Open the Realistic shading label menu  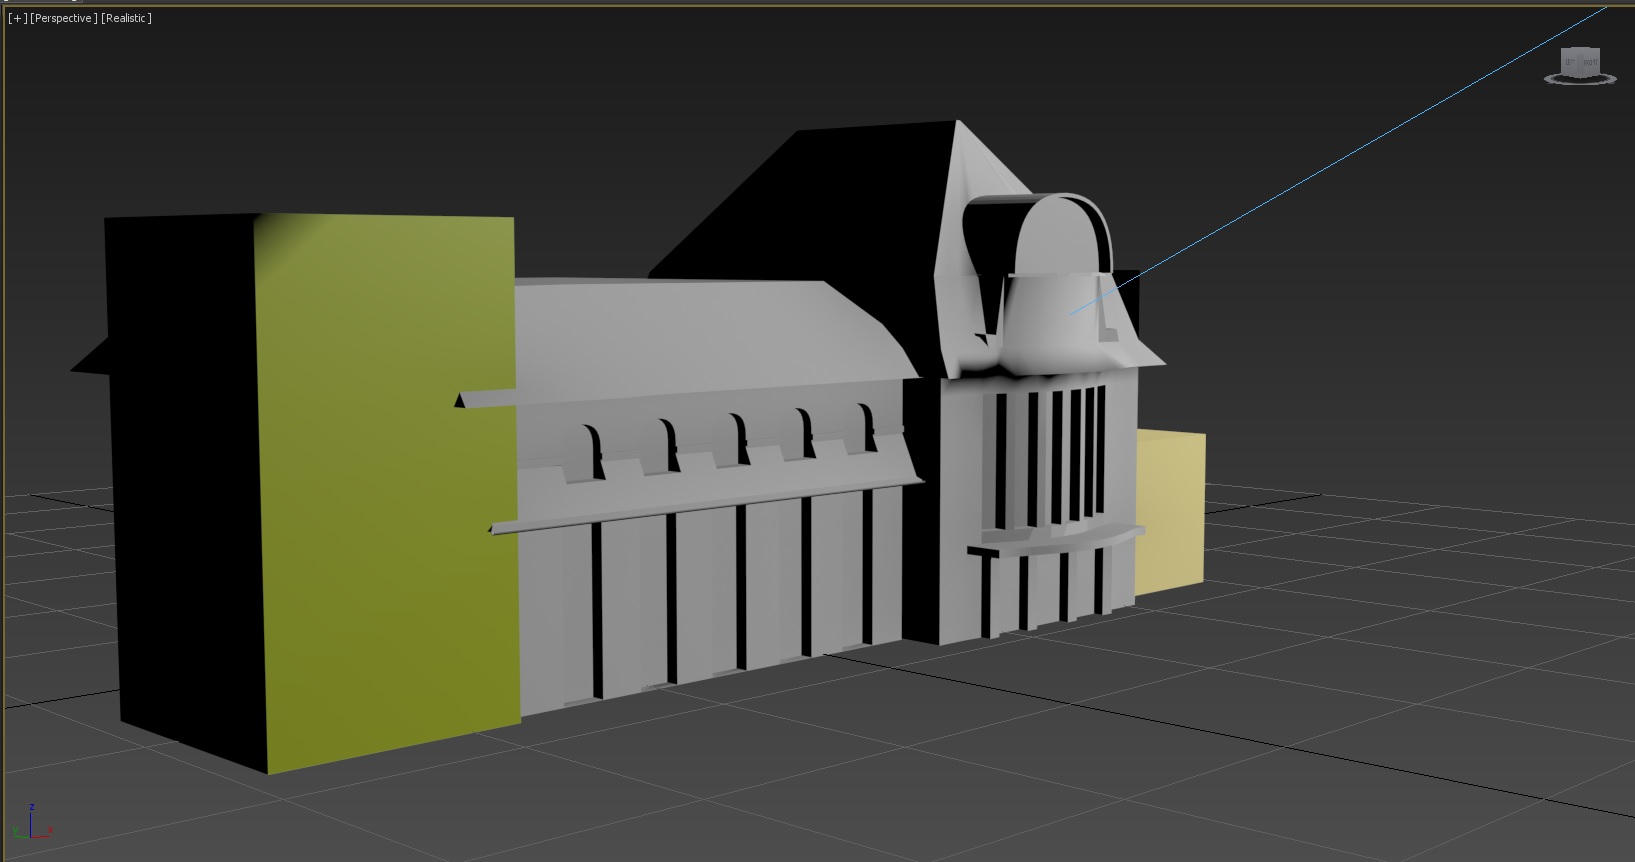coord(126,19)
